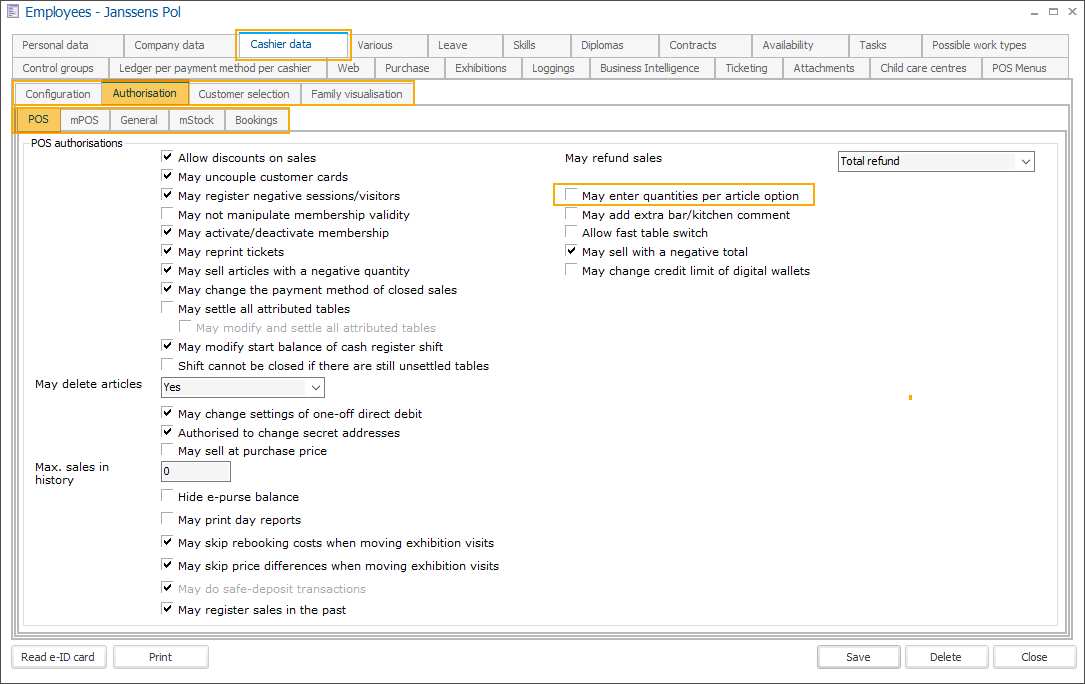Image resolution: width=1085 pixels, height=684 pixels.
Task: Enable May enter quantities per article option
Action: pos(572,195)
